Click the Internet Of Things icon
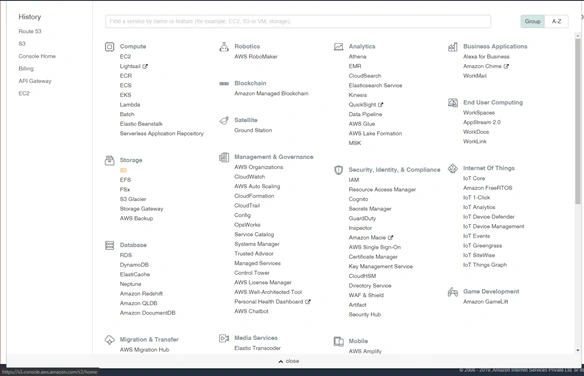 pos(453,169)
